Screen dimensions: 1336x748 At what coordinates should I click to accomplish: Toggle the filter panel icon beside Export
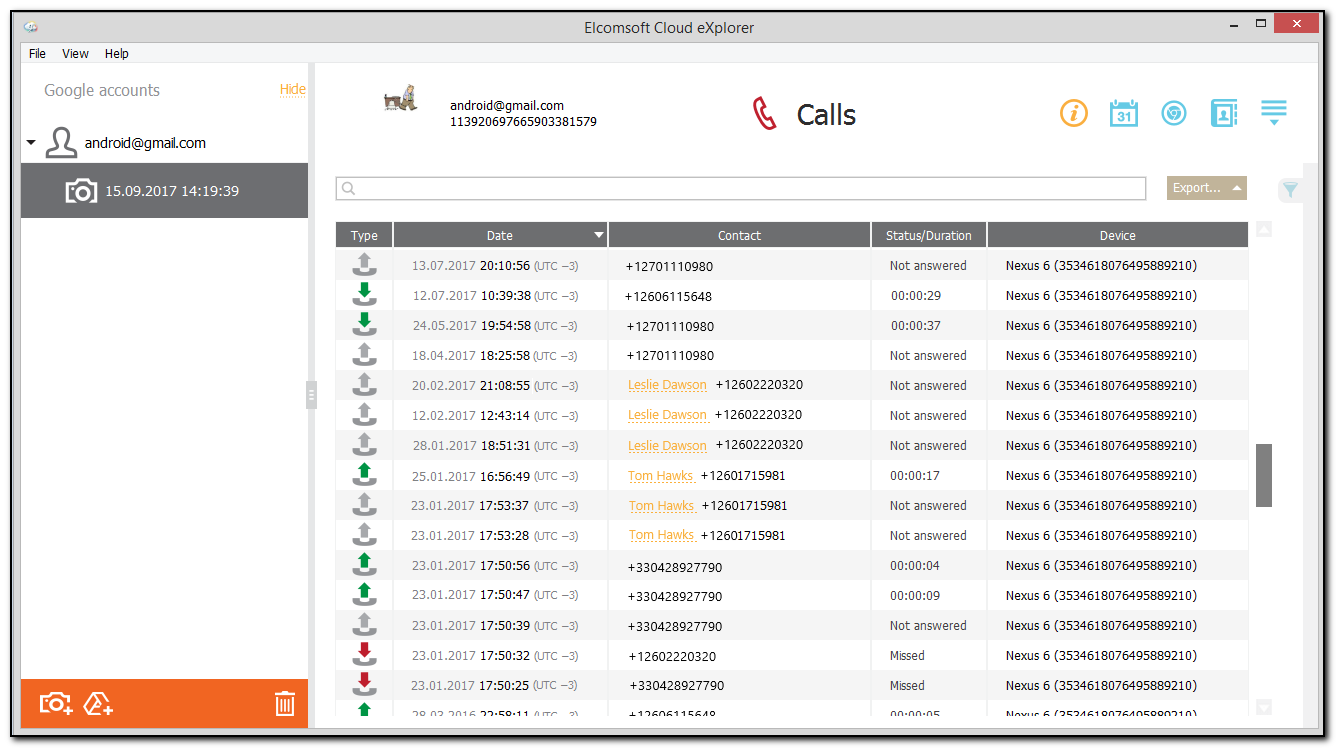point(1290,188)
